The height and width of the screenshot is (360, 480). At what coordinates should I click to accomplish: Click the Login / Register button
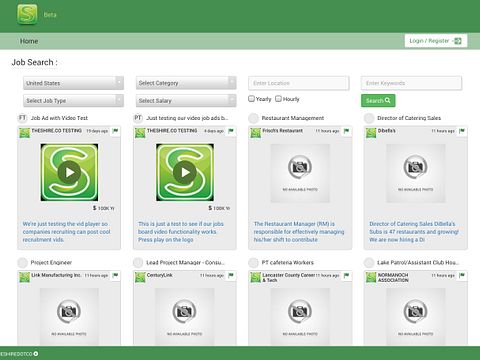click(x=436, y=41)
